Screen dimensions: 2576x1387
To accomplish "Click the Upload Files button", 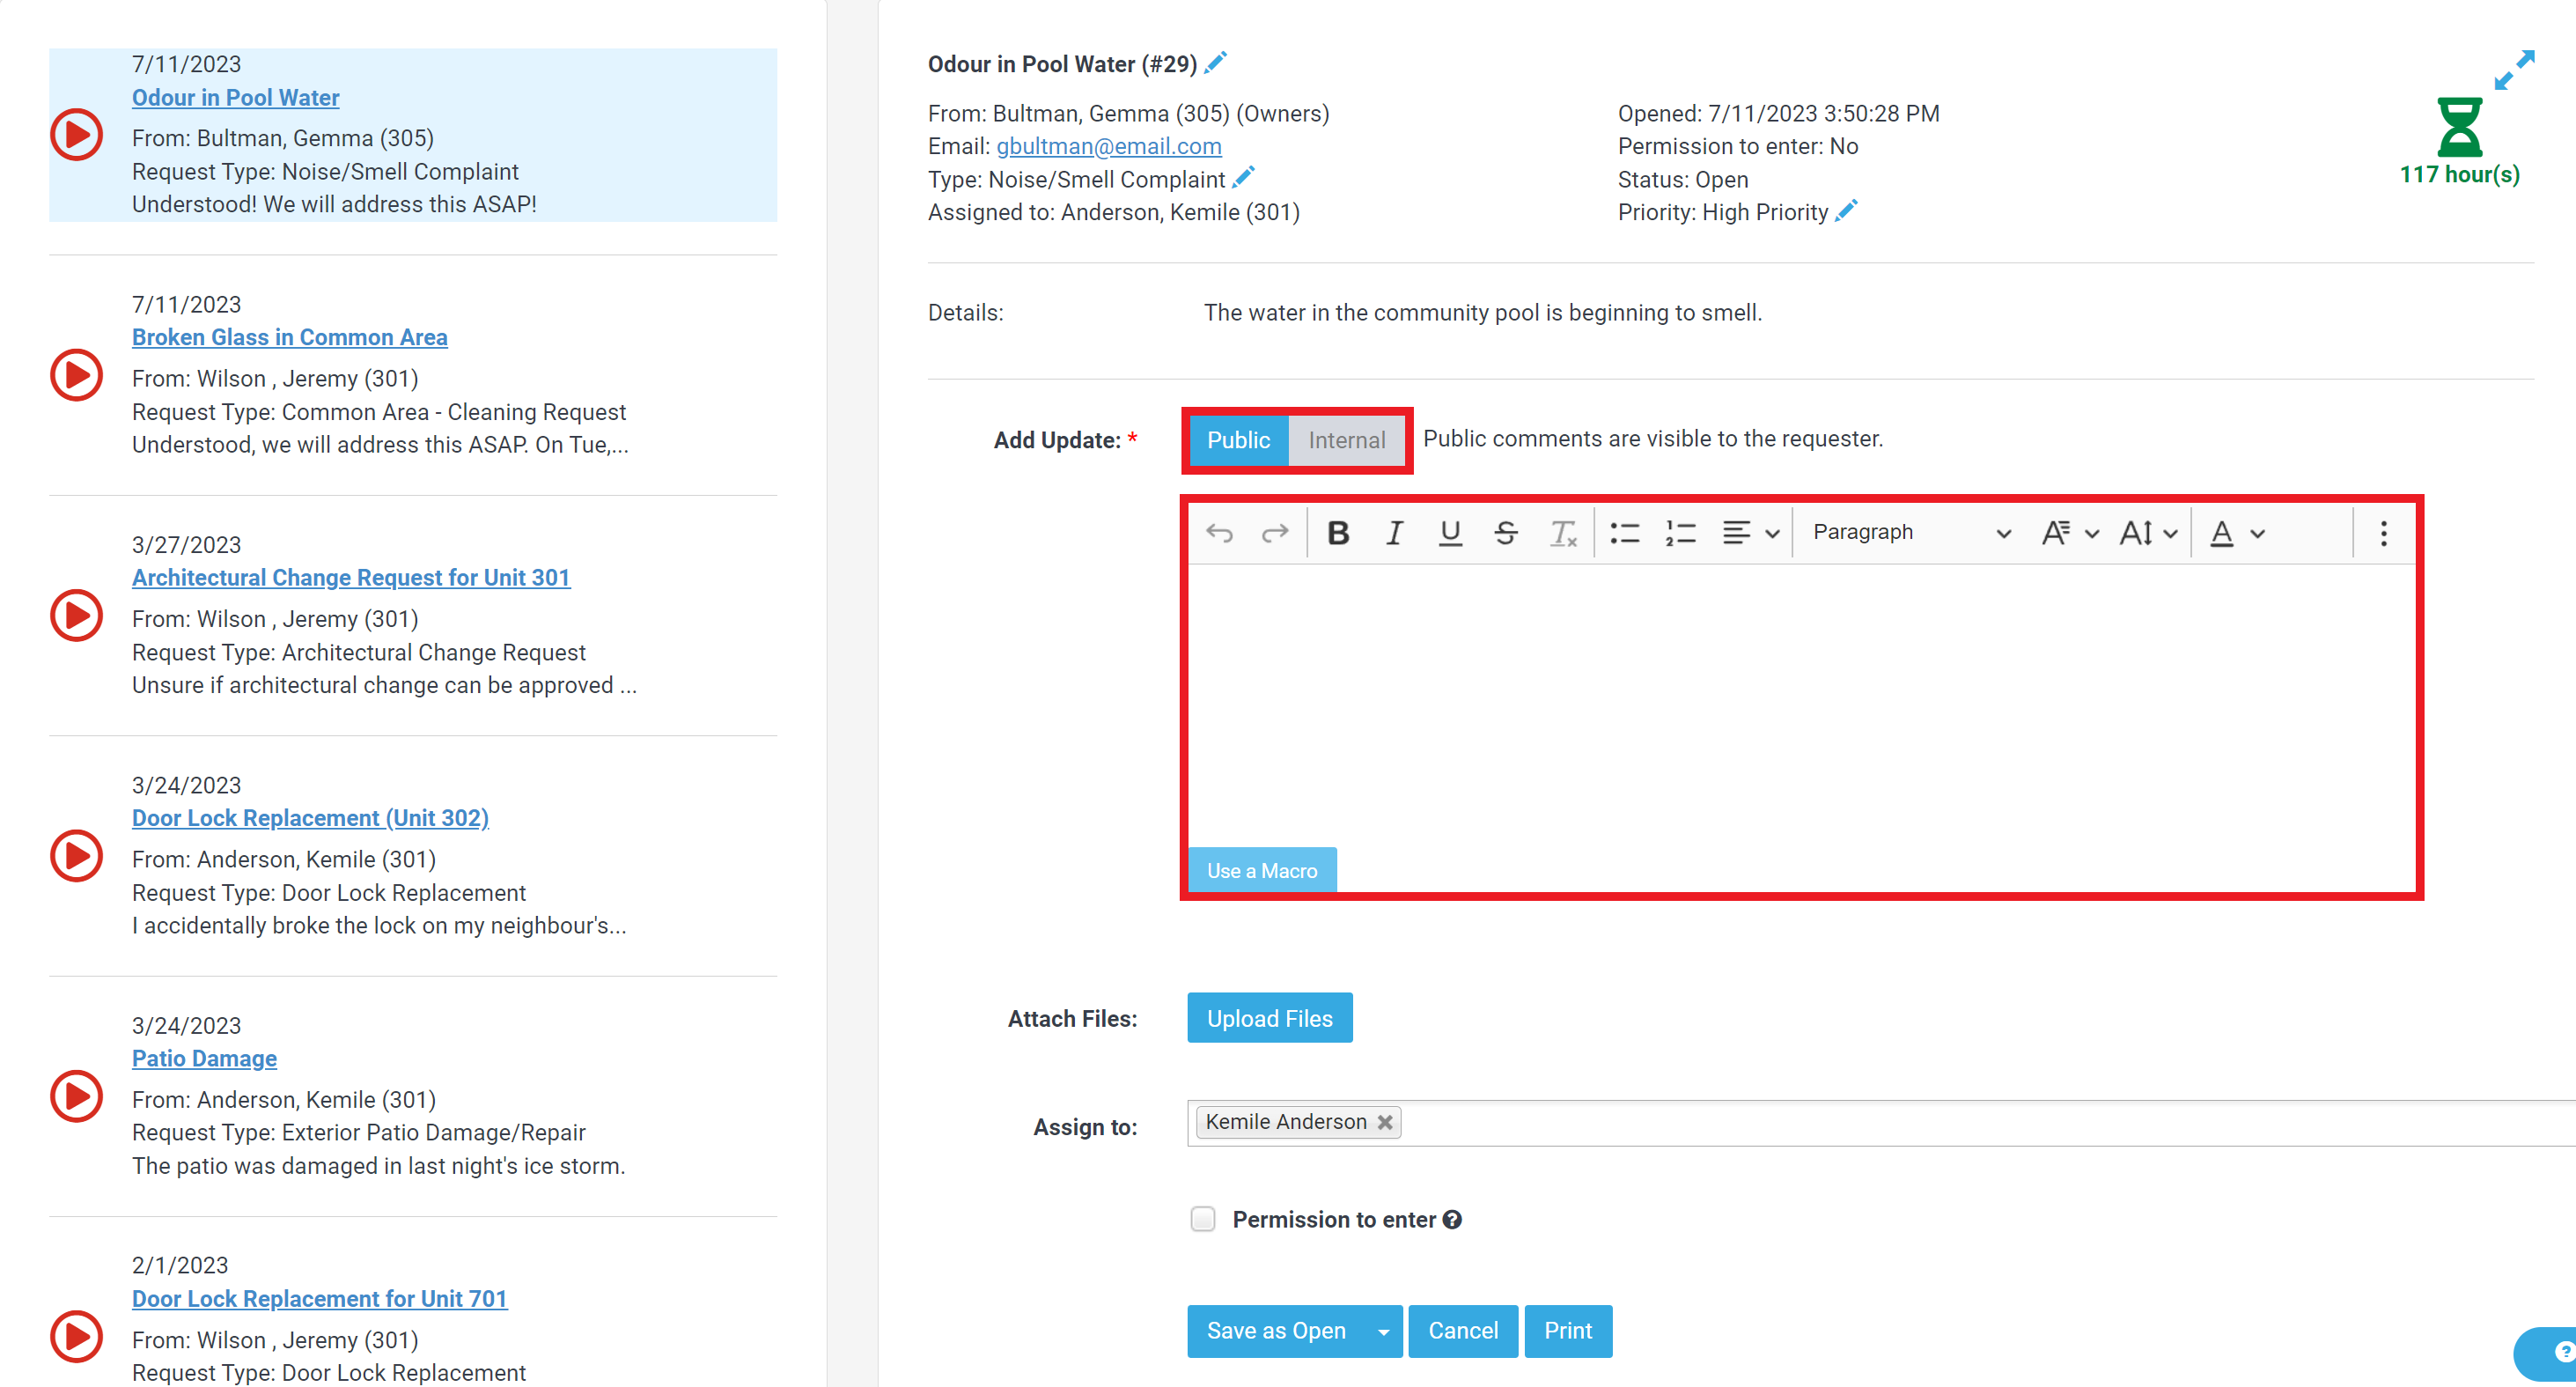I will (x=1269, y=1018).
